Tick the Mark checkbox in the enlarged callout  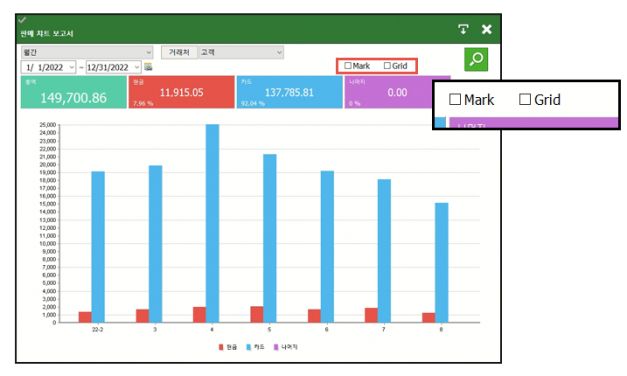tap(455, 99)
